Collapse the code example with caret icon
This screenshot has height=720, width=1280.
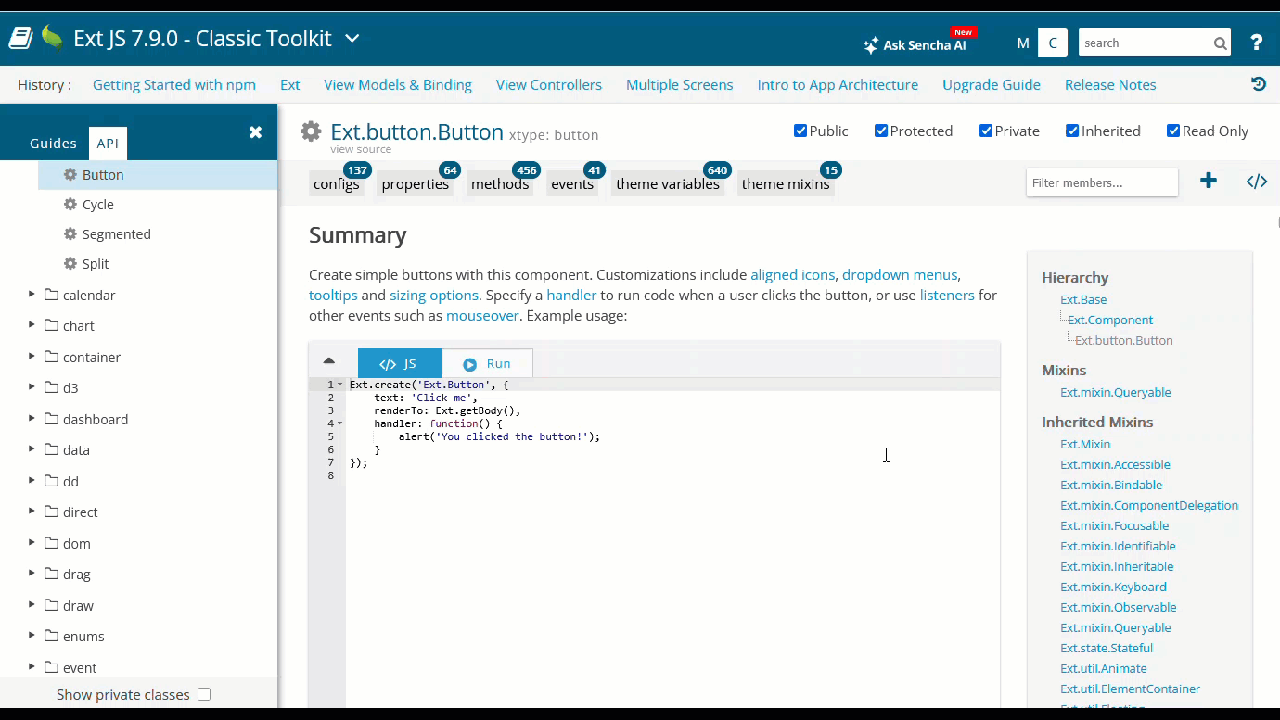pos(329,361)
